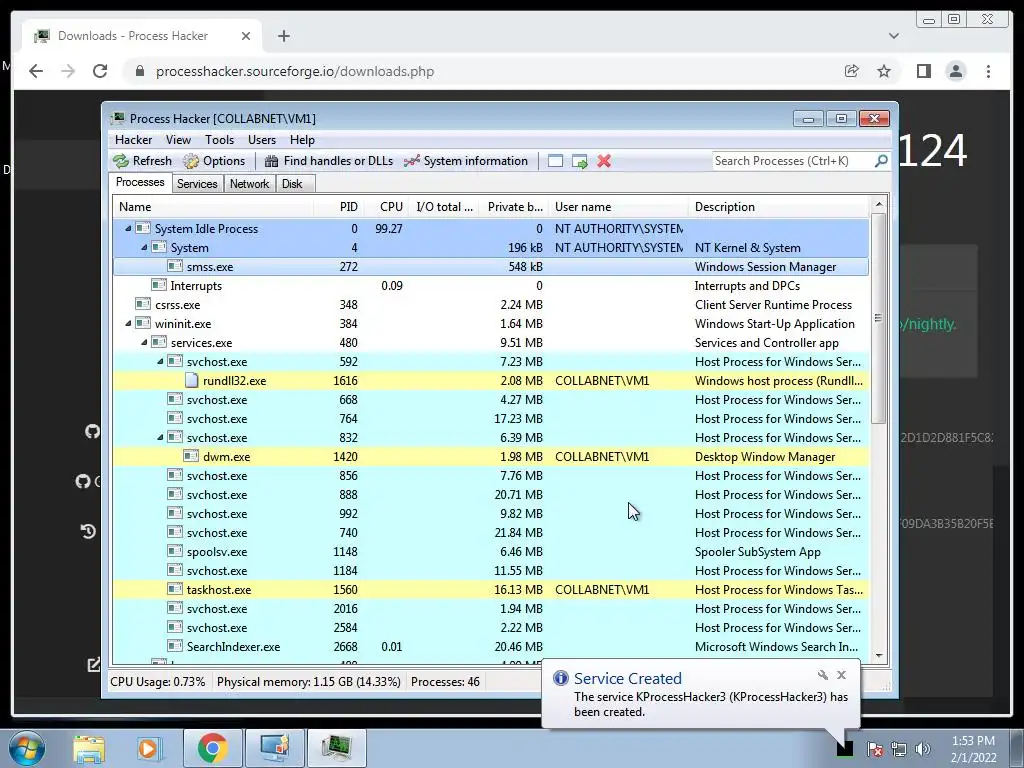Image resolution: width=1024 pixels, height=768 pixels.
Task: Open the Chrome side panel
Action: click(923, 71)
